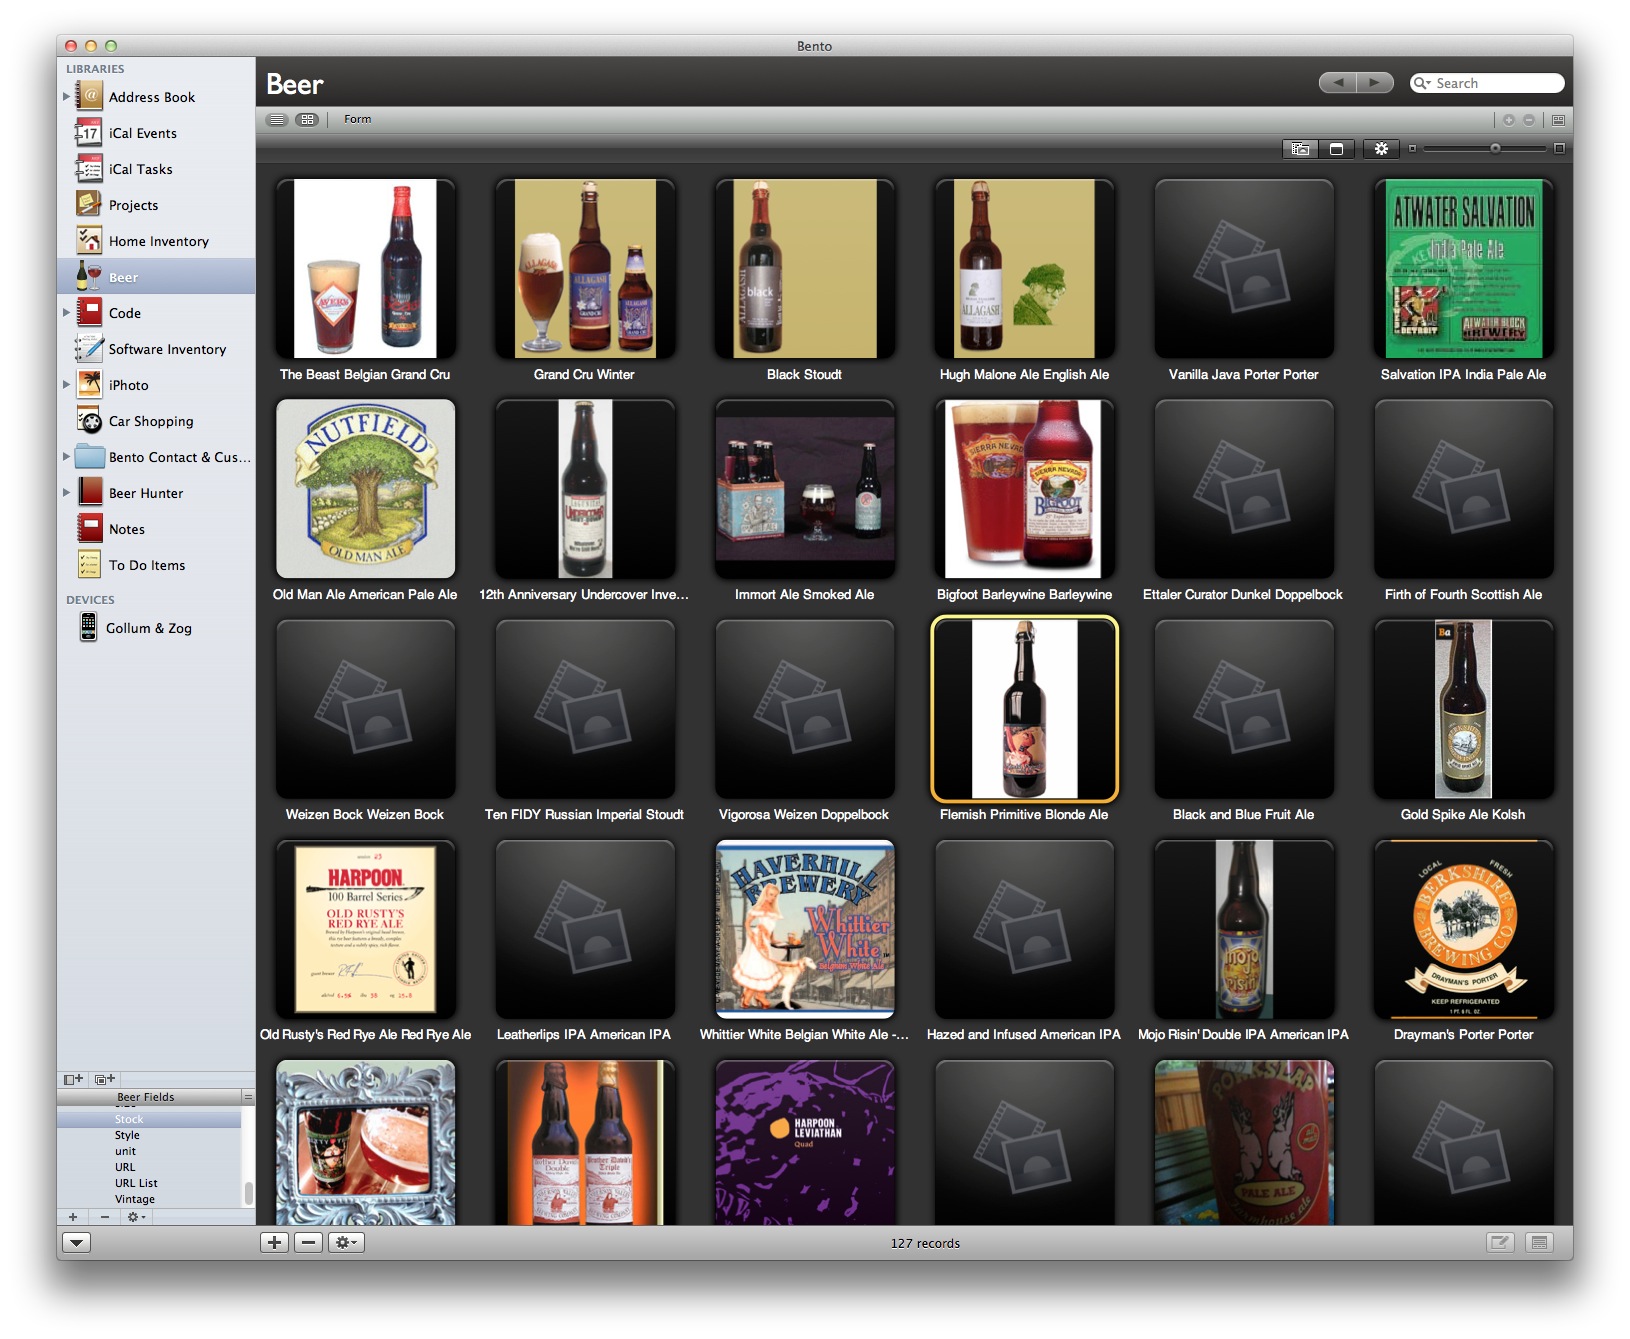Open the To Do Items library

(155, 565)
